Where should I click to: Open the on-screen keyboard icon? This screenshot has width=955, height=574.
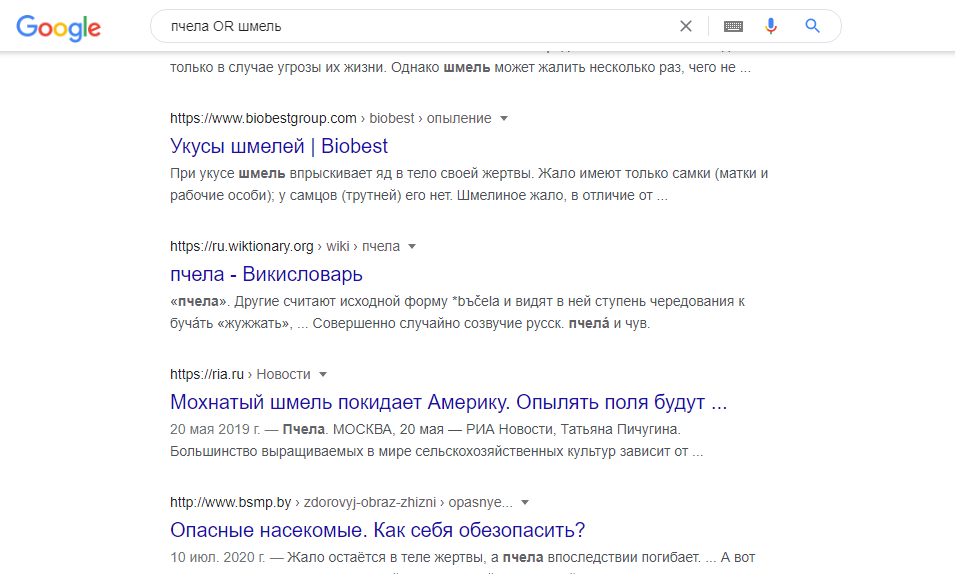(x=733, y=26)
